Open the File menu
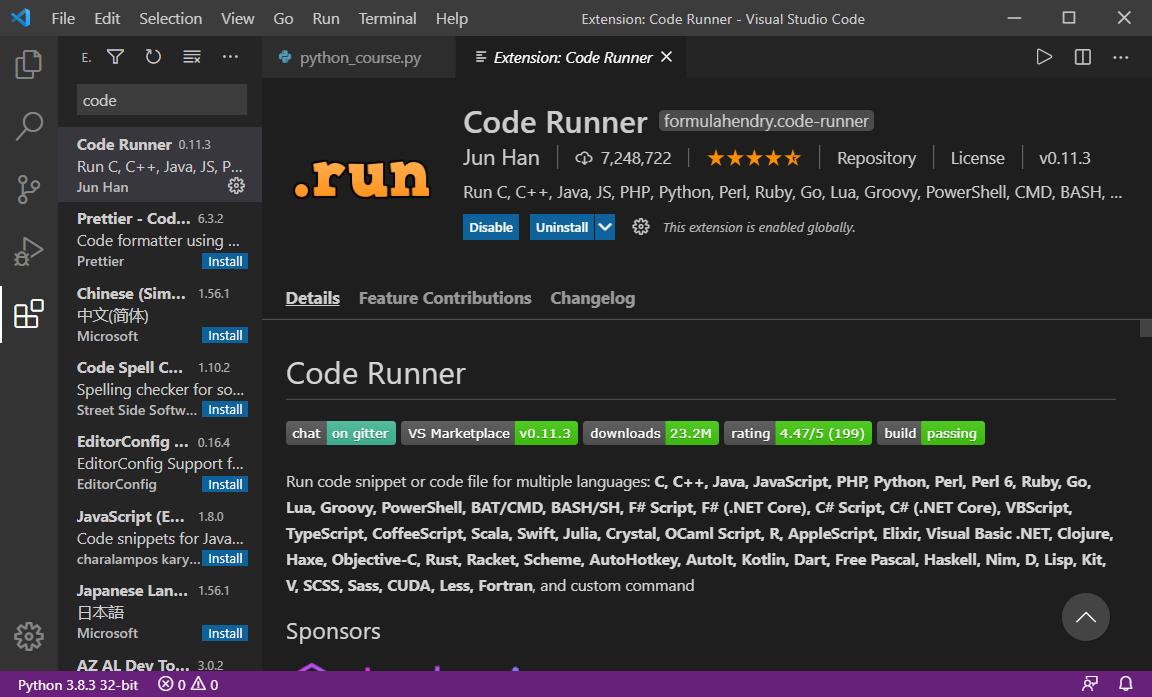 [x=63, y=18]
